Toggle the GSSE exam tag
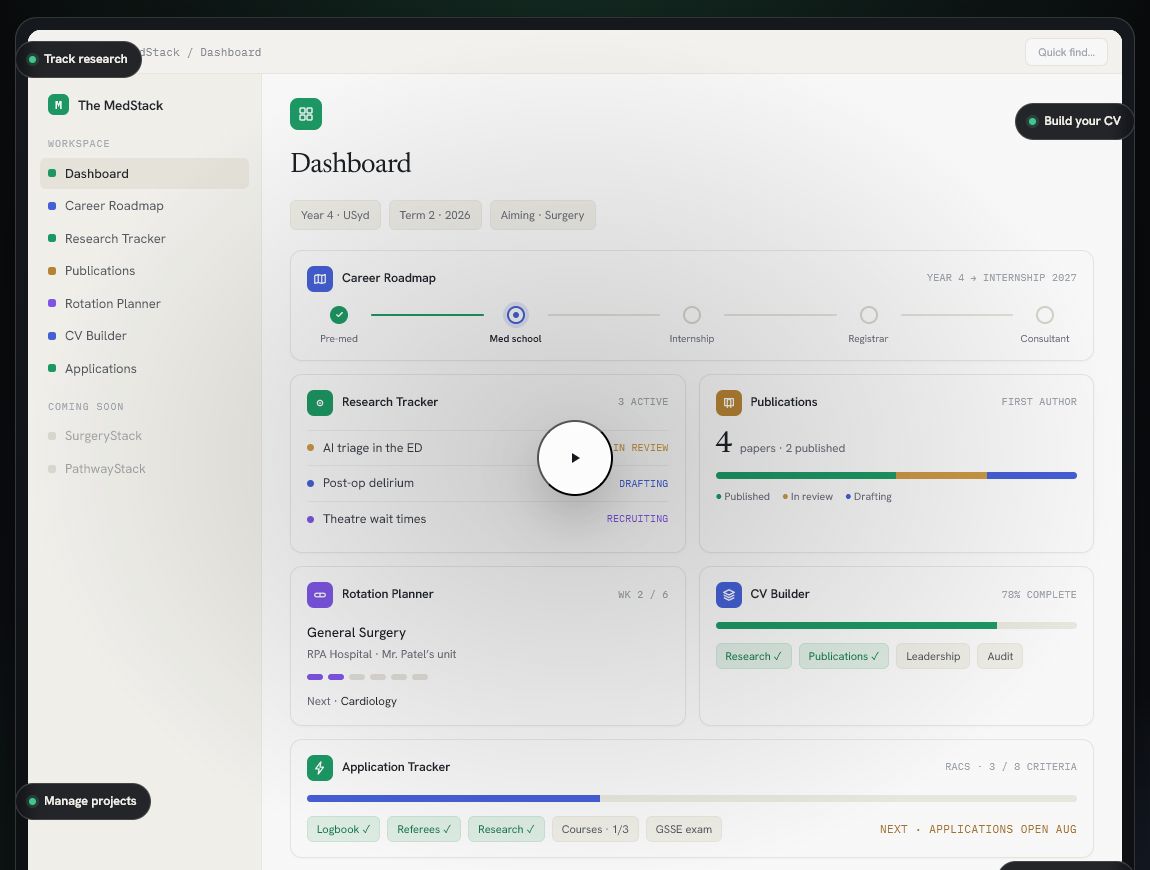 point(684,830)
